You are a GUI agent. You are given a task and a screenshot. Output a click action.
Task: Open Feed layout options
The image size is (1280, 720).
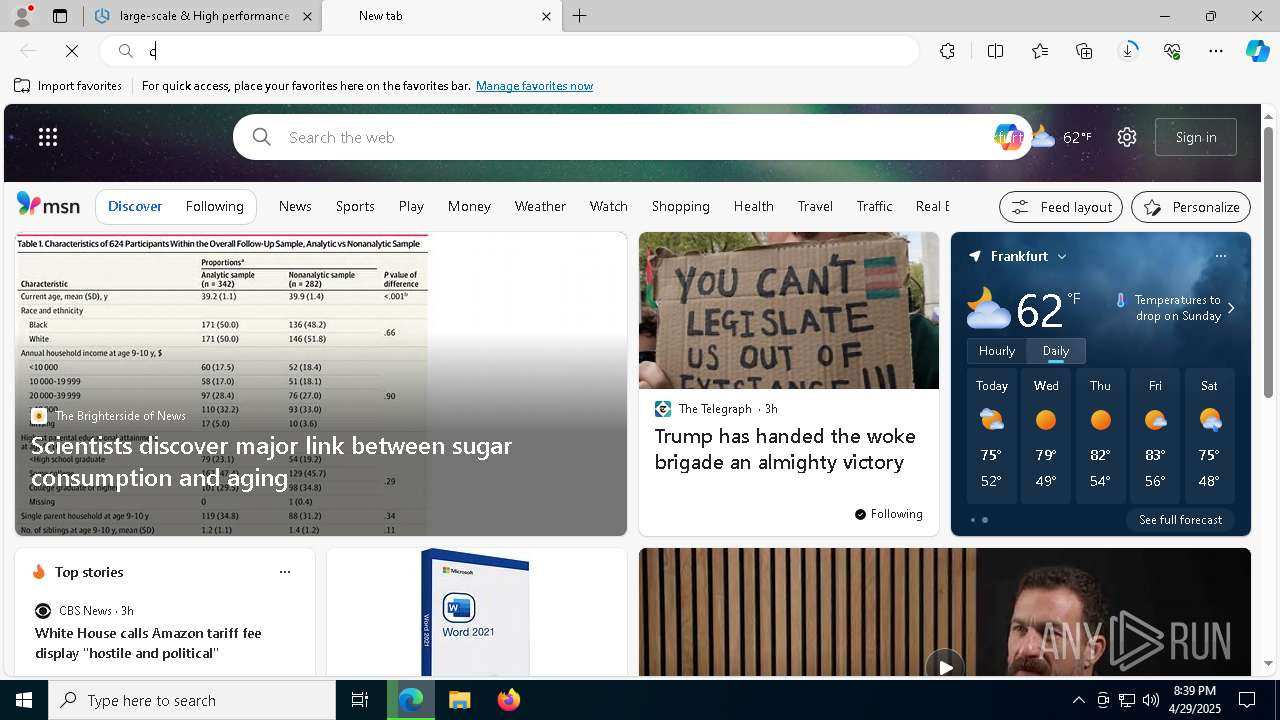(x=1061, y=207)
